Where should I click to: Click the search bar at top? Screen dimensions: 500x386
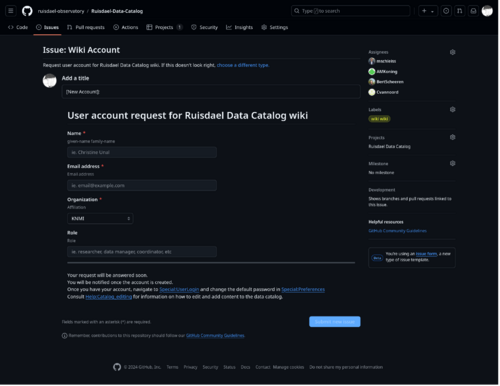click(x=351, y=11)
